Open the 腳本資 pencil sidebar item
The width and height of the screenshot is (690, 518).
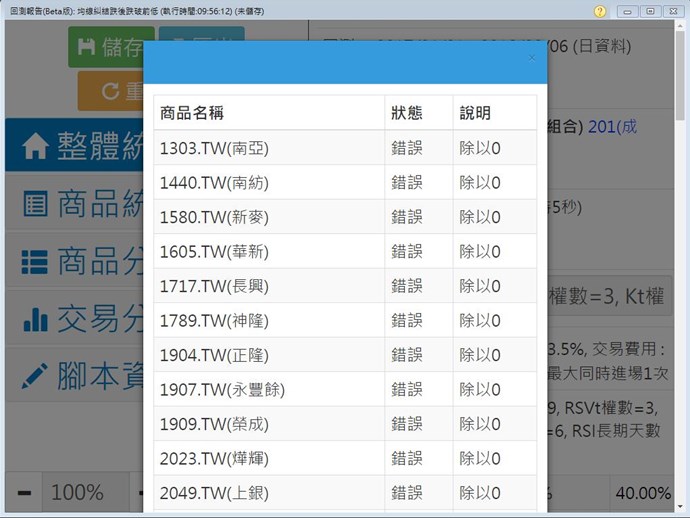pos(74,375)
